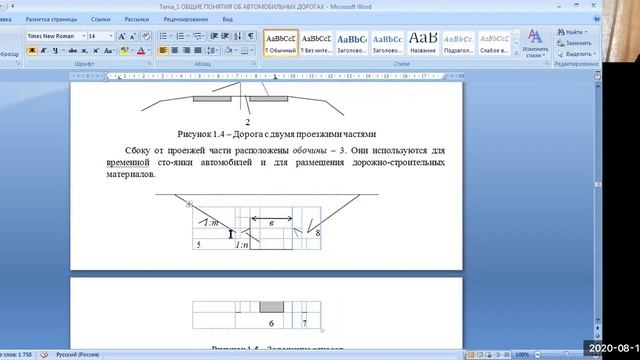
Task: Apply the Название style
Action: click(x=423, y=43)
